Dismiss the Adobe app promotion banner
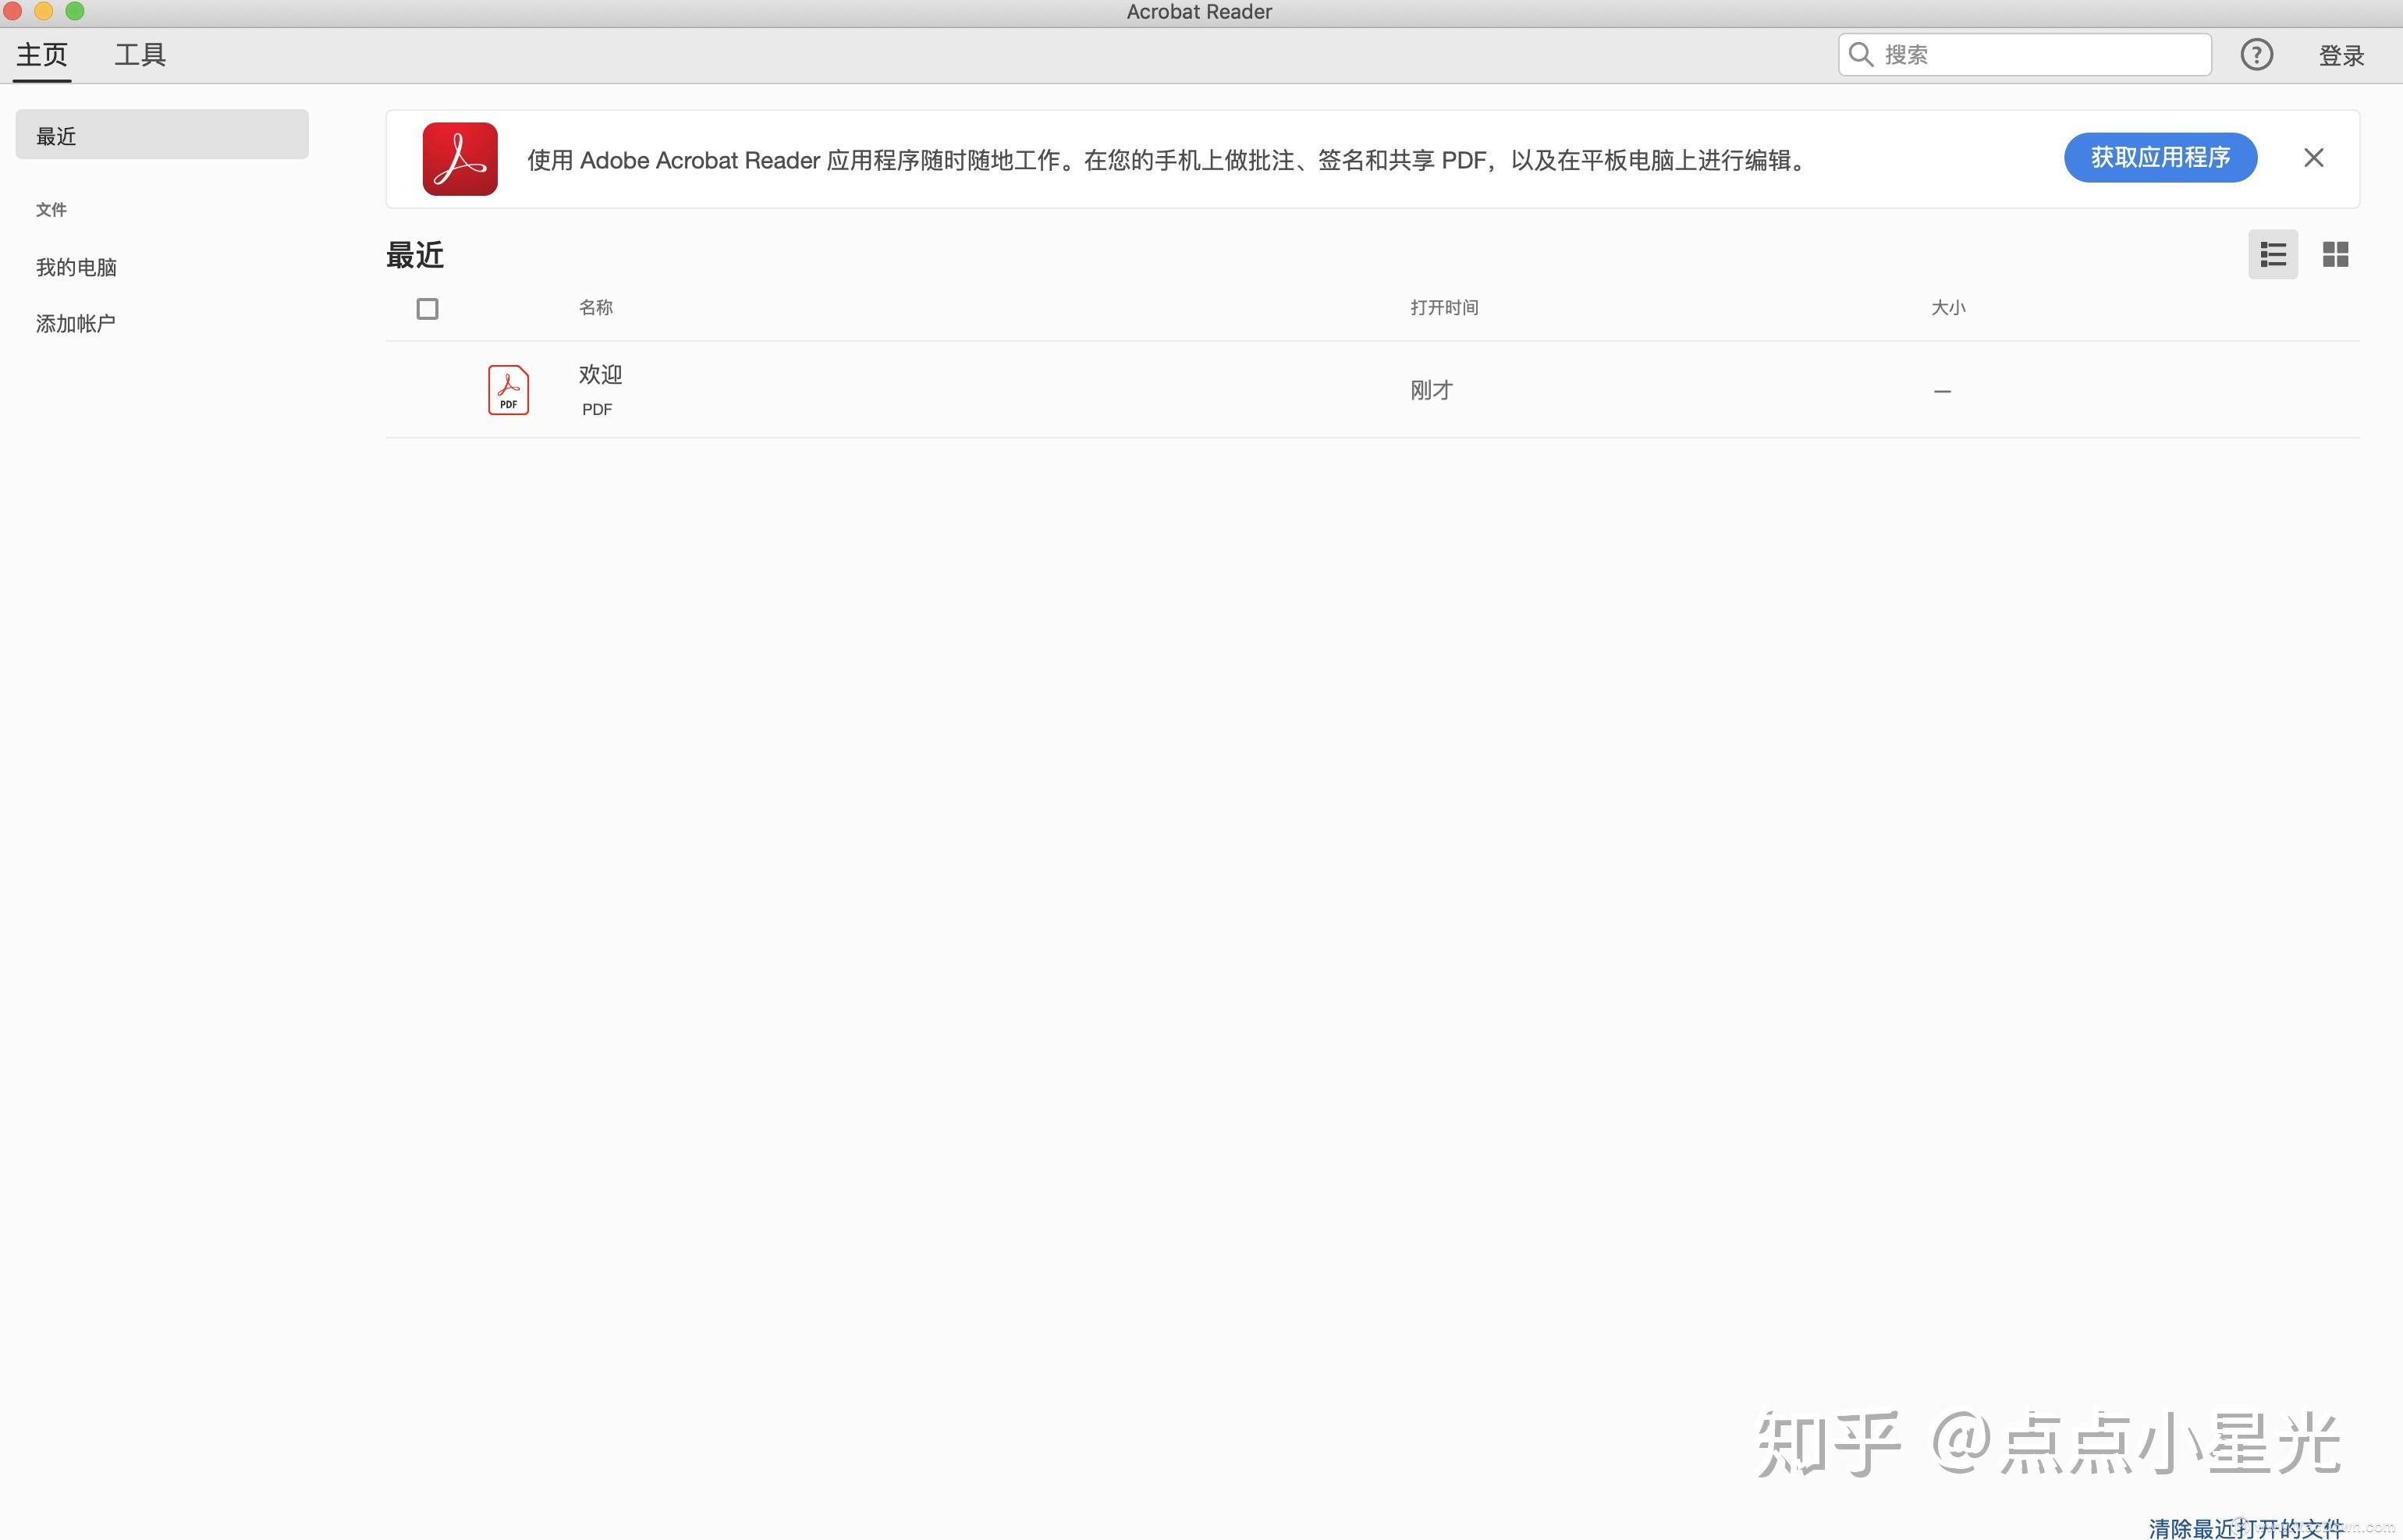2403x1540 pixels. click(x=2313, y=157)
